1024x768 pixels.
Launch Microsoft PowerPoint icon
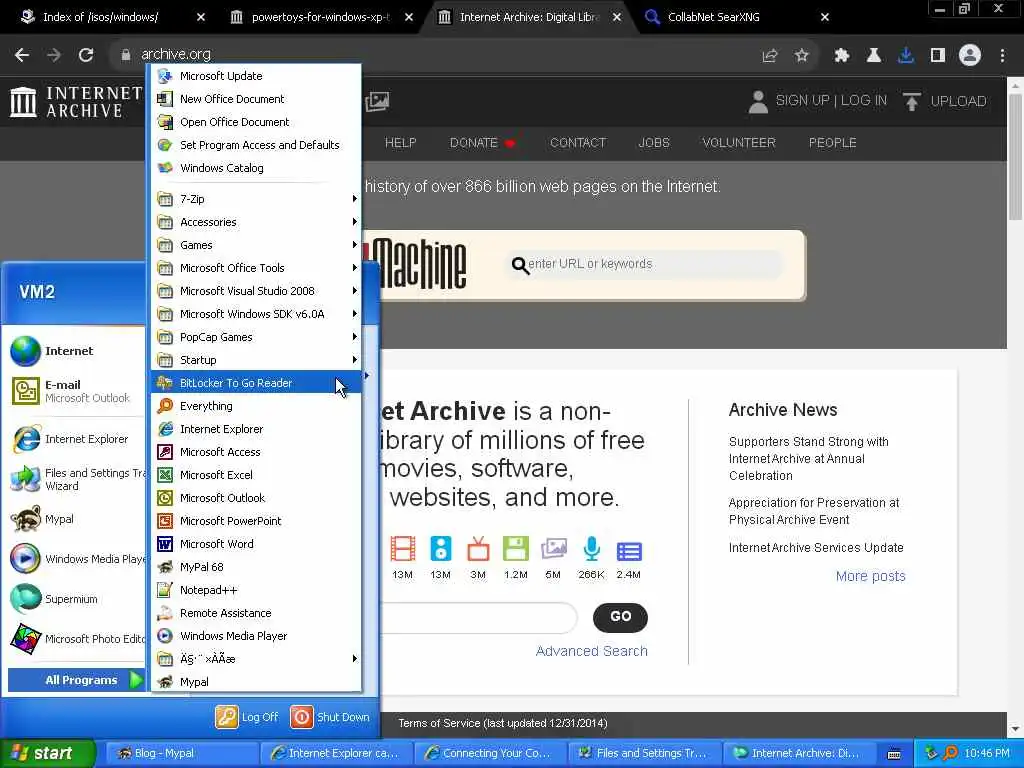point(165,520)
